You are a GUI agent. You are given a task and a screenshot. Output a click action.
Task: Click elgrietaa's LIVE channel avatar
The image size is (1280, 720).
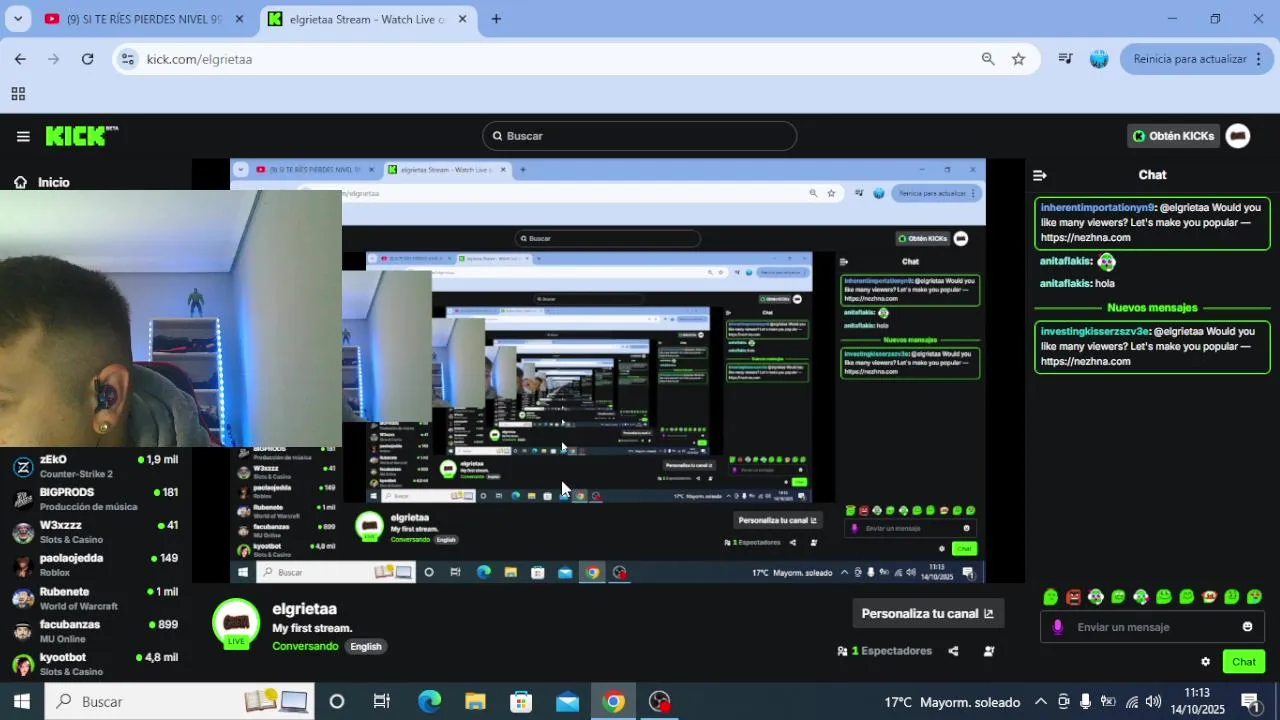click(x=236, y=624)
